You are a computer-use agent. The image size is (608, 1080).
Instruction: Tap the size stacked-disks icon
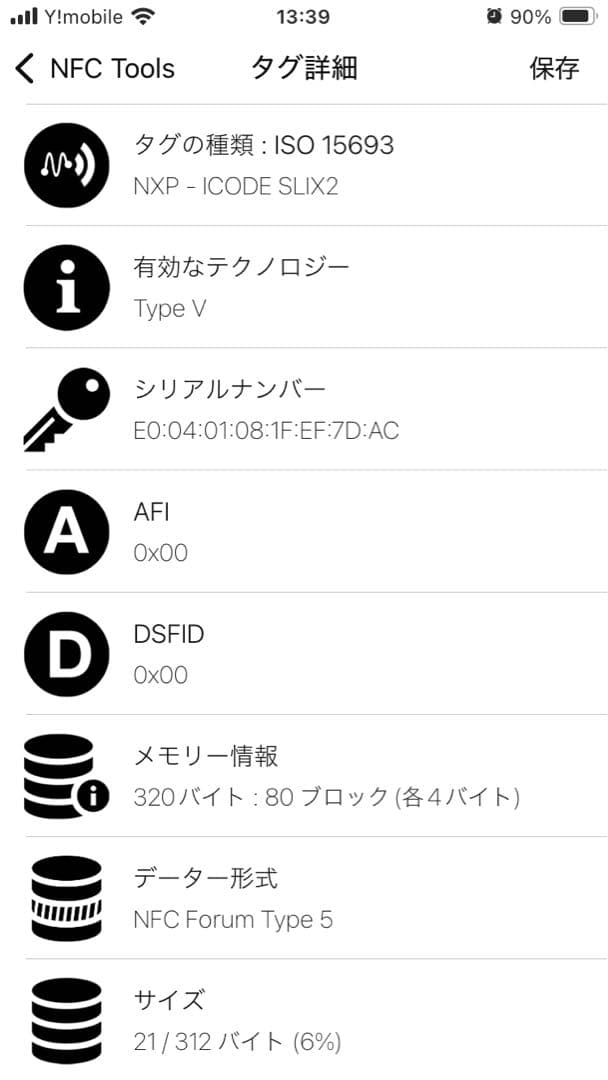coord(66,1018)
